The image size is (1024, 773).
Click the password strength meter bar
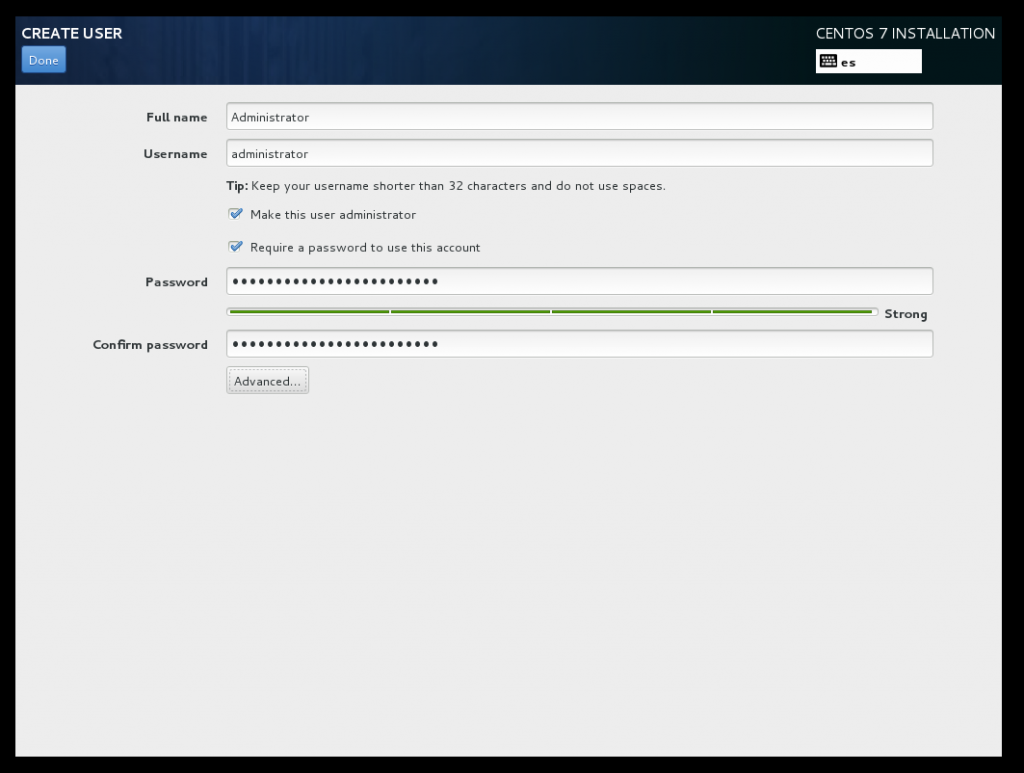550,312
